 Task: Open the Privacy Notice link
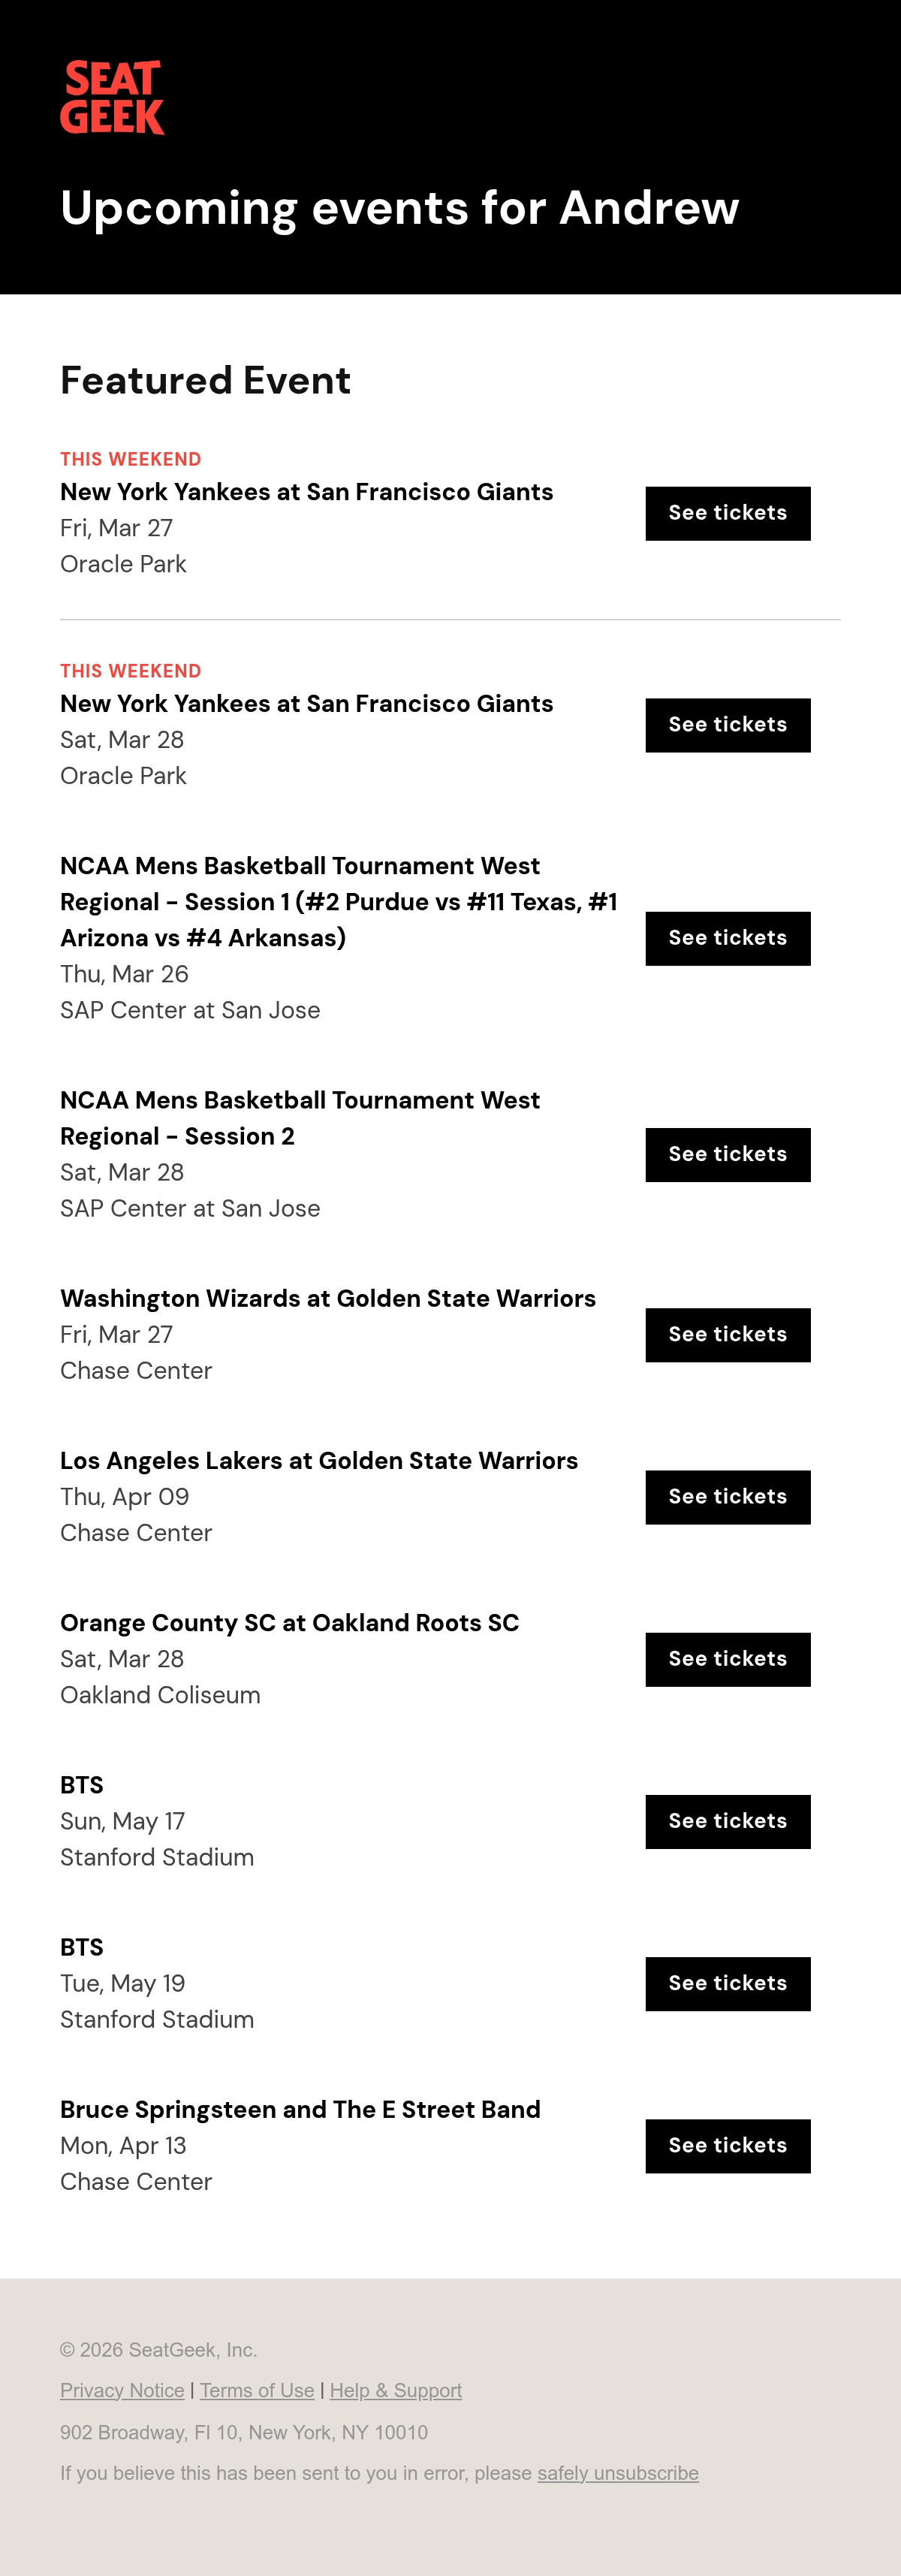122,2390
